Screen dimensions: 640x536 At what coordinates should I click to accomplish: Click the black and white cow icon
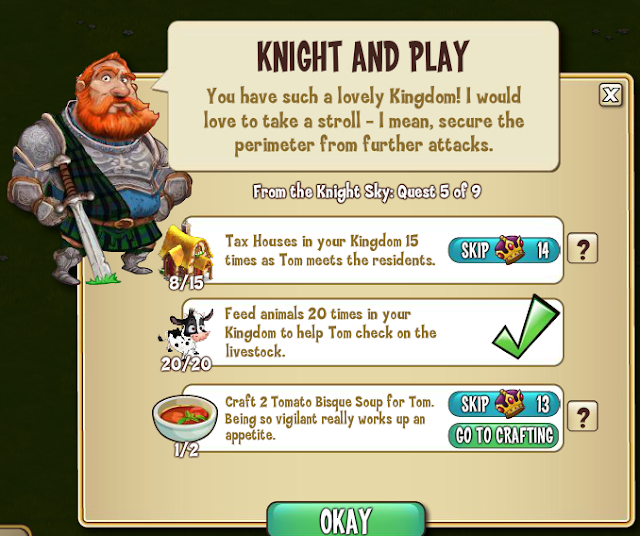(x=187, y=333)
